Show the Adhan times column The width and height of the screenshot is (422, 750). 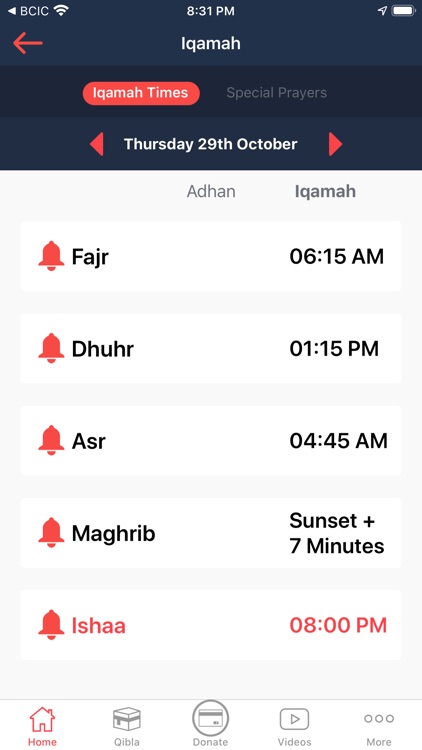click(211, 191)
